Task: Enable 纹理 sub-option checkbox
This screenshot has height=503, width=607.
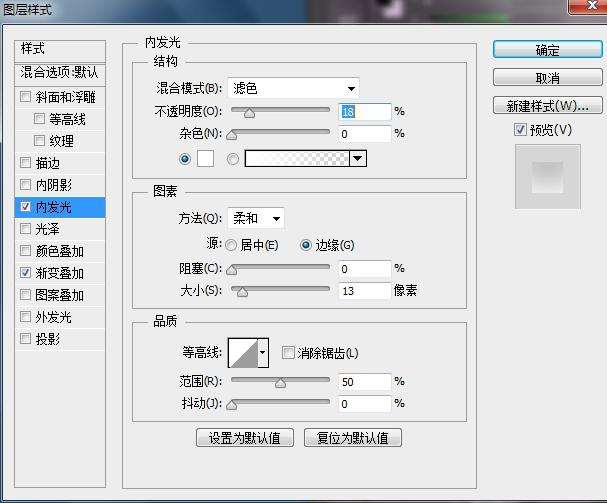Action: 39,141
